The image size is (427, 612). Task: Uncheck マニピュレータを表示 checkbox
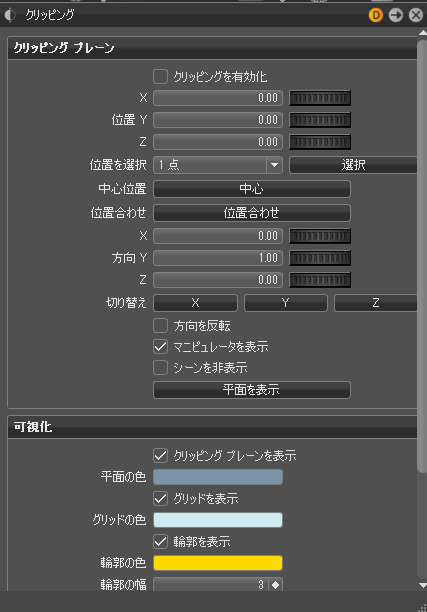click(160, 346)
